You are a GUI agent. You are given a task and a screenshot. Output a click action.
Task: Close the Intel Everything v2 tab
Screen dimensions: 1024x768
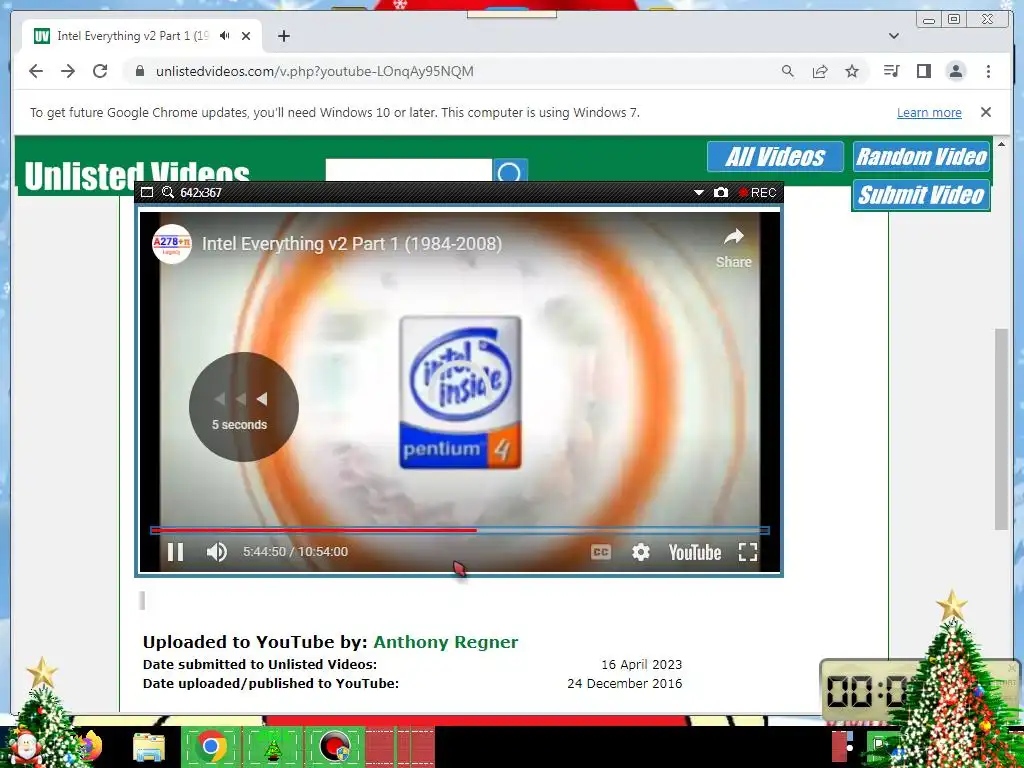coord(246,36)
